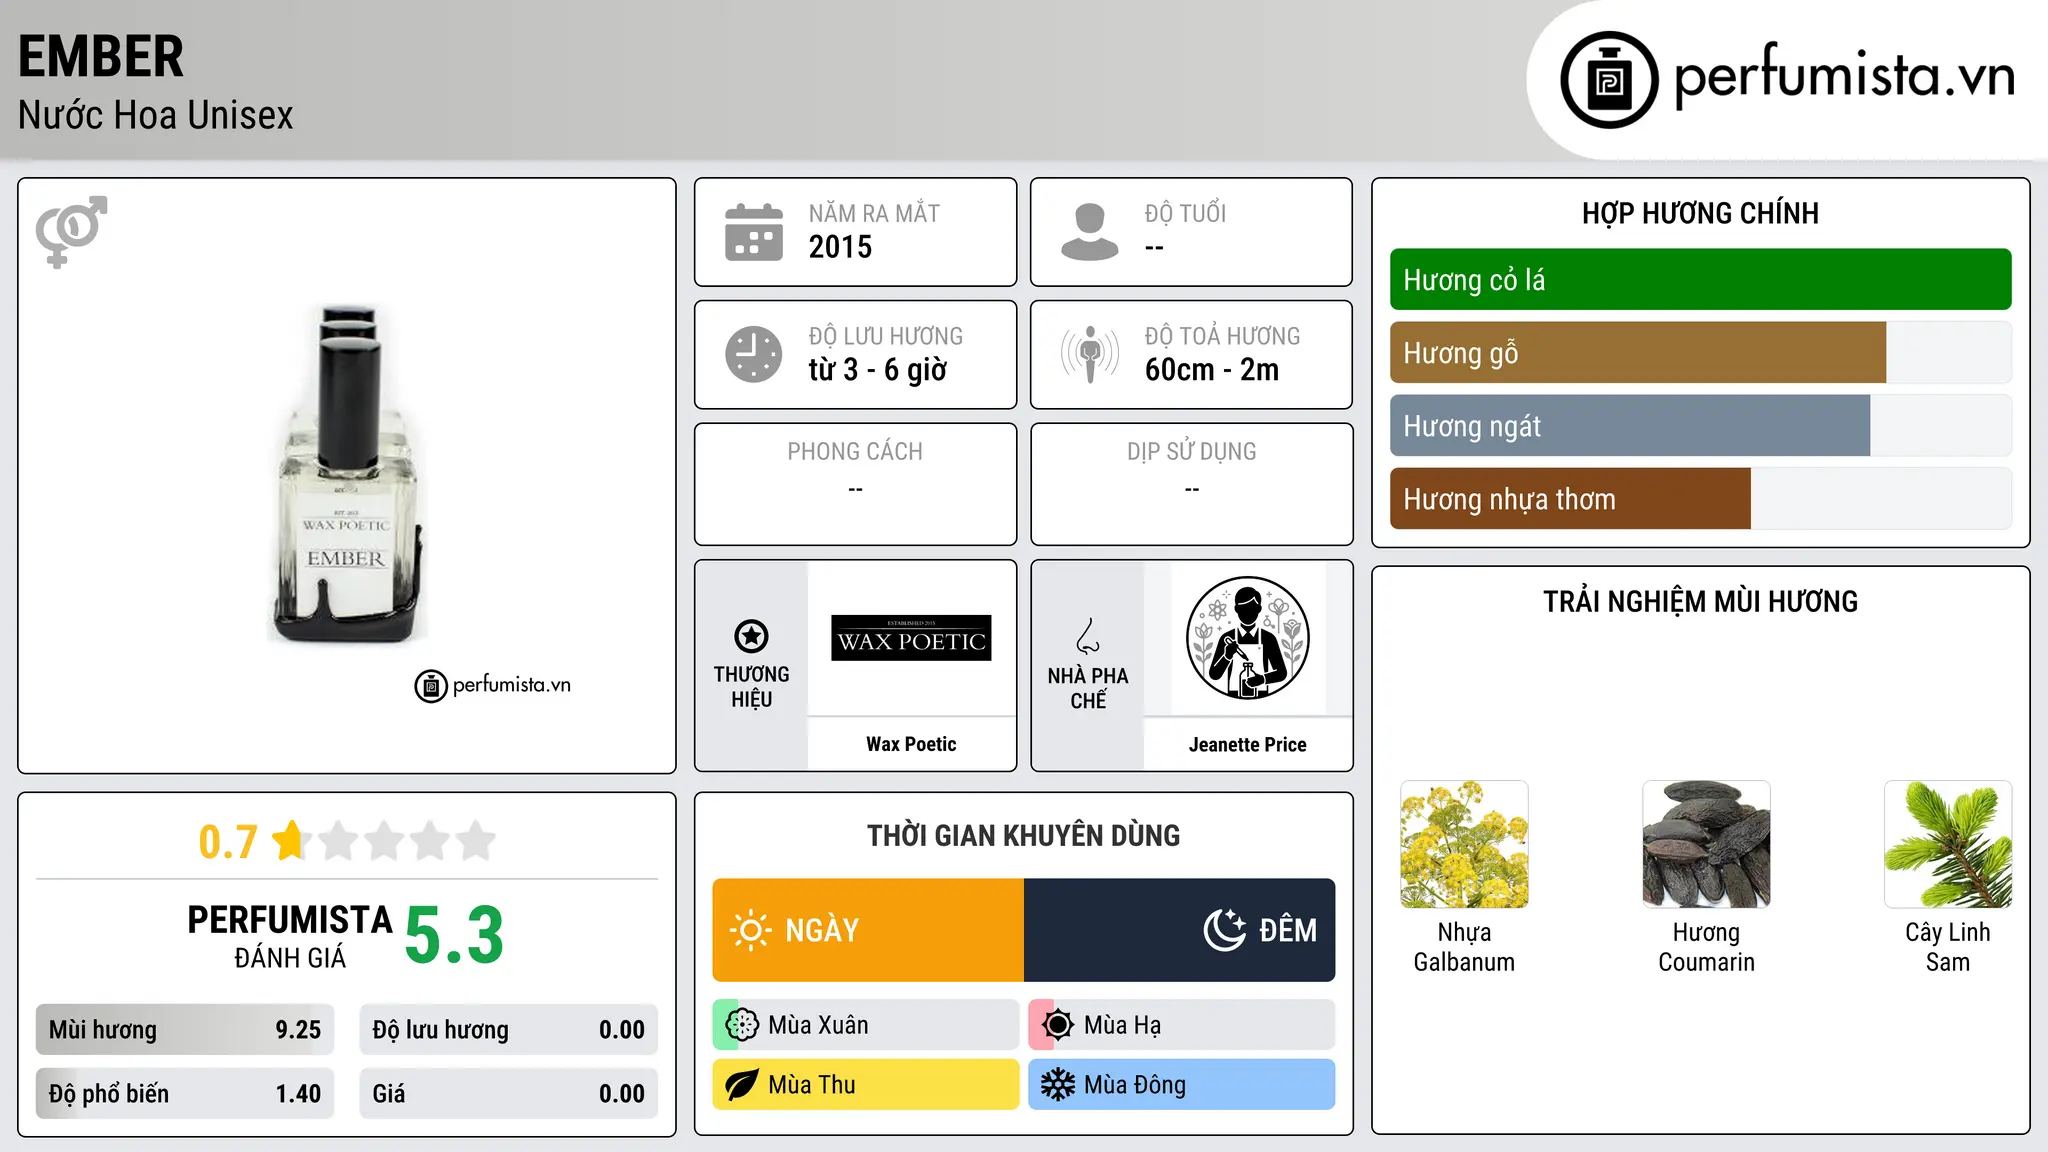This screenshot has height=1152, width=2048.
Task: Click the Độ phổ biến score 1.40 row
Action: coord(185,1094)
